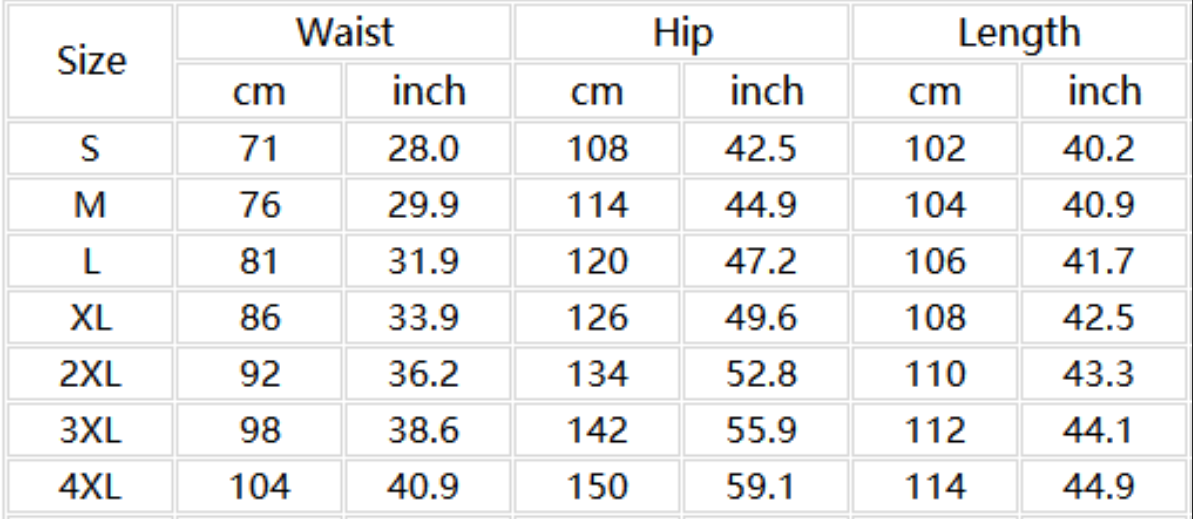
Task: Click the Hip column header
Action: (683, 33)
